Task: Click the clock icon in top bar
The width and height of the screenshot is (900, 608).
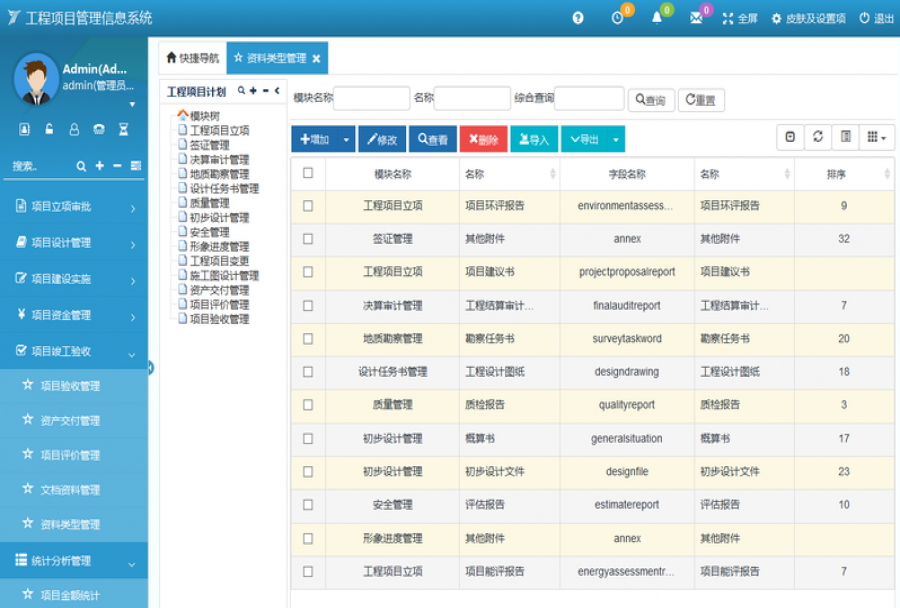Action: pos(617,18)
